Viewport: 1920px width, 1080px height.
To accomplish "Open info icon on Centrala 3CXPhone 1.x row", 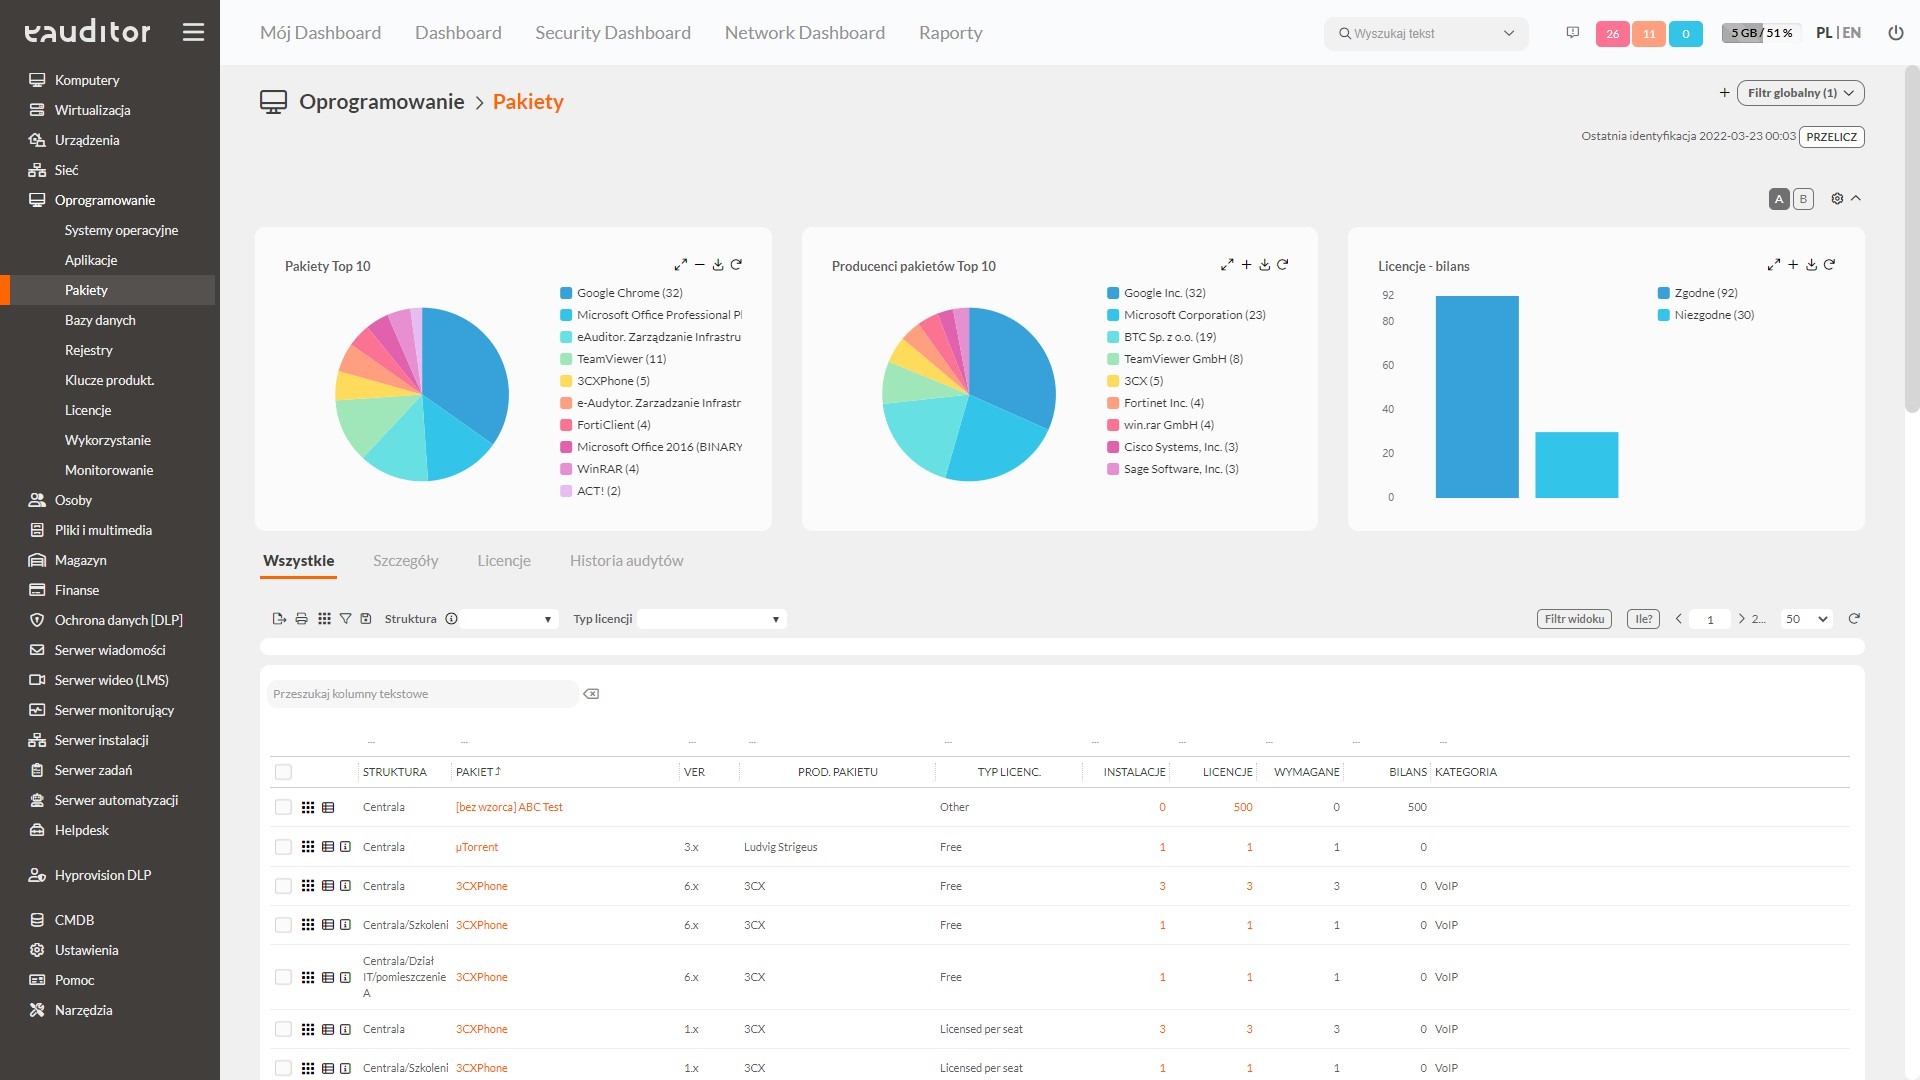I will 345,1029.
